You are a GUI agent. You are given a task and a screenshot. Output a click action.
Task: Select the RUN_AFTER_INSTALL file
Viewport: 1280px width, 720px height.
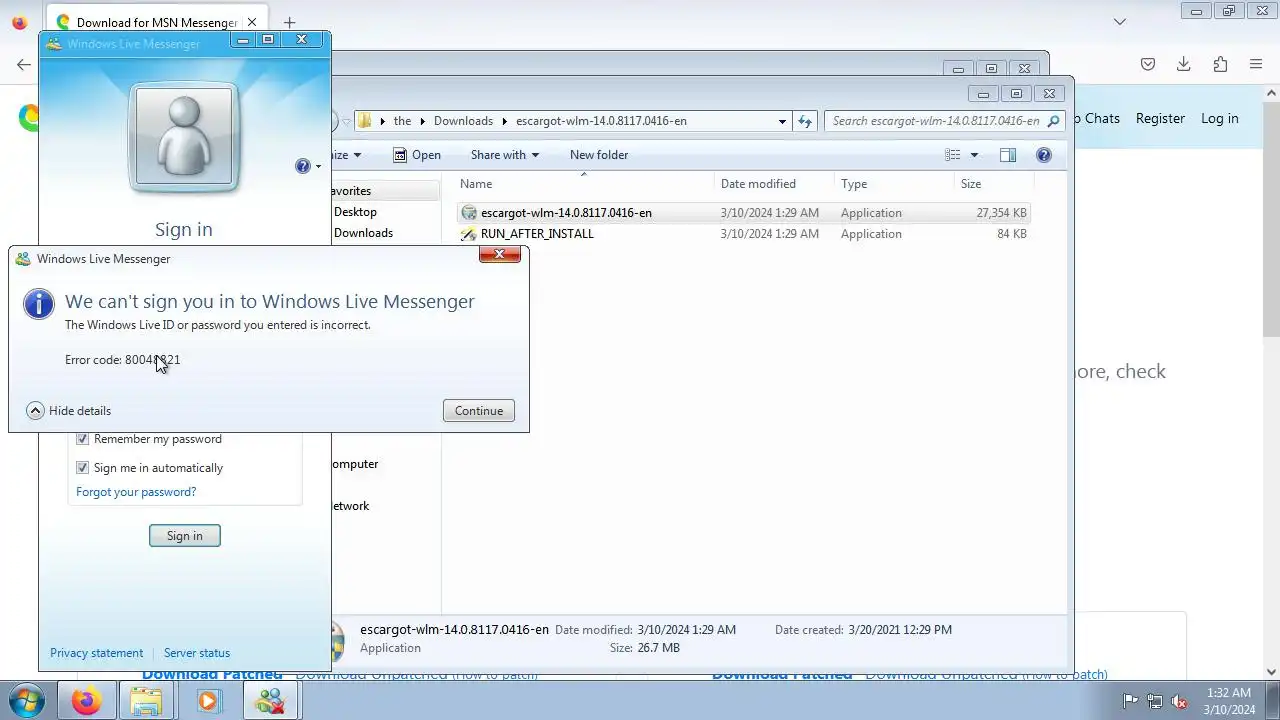(x=537, y=234)
